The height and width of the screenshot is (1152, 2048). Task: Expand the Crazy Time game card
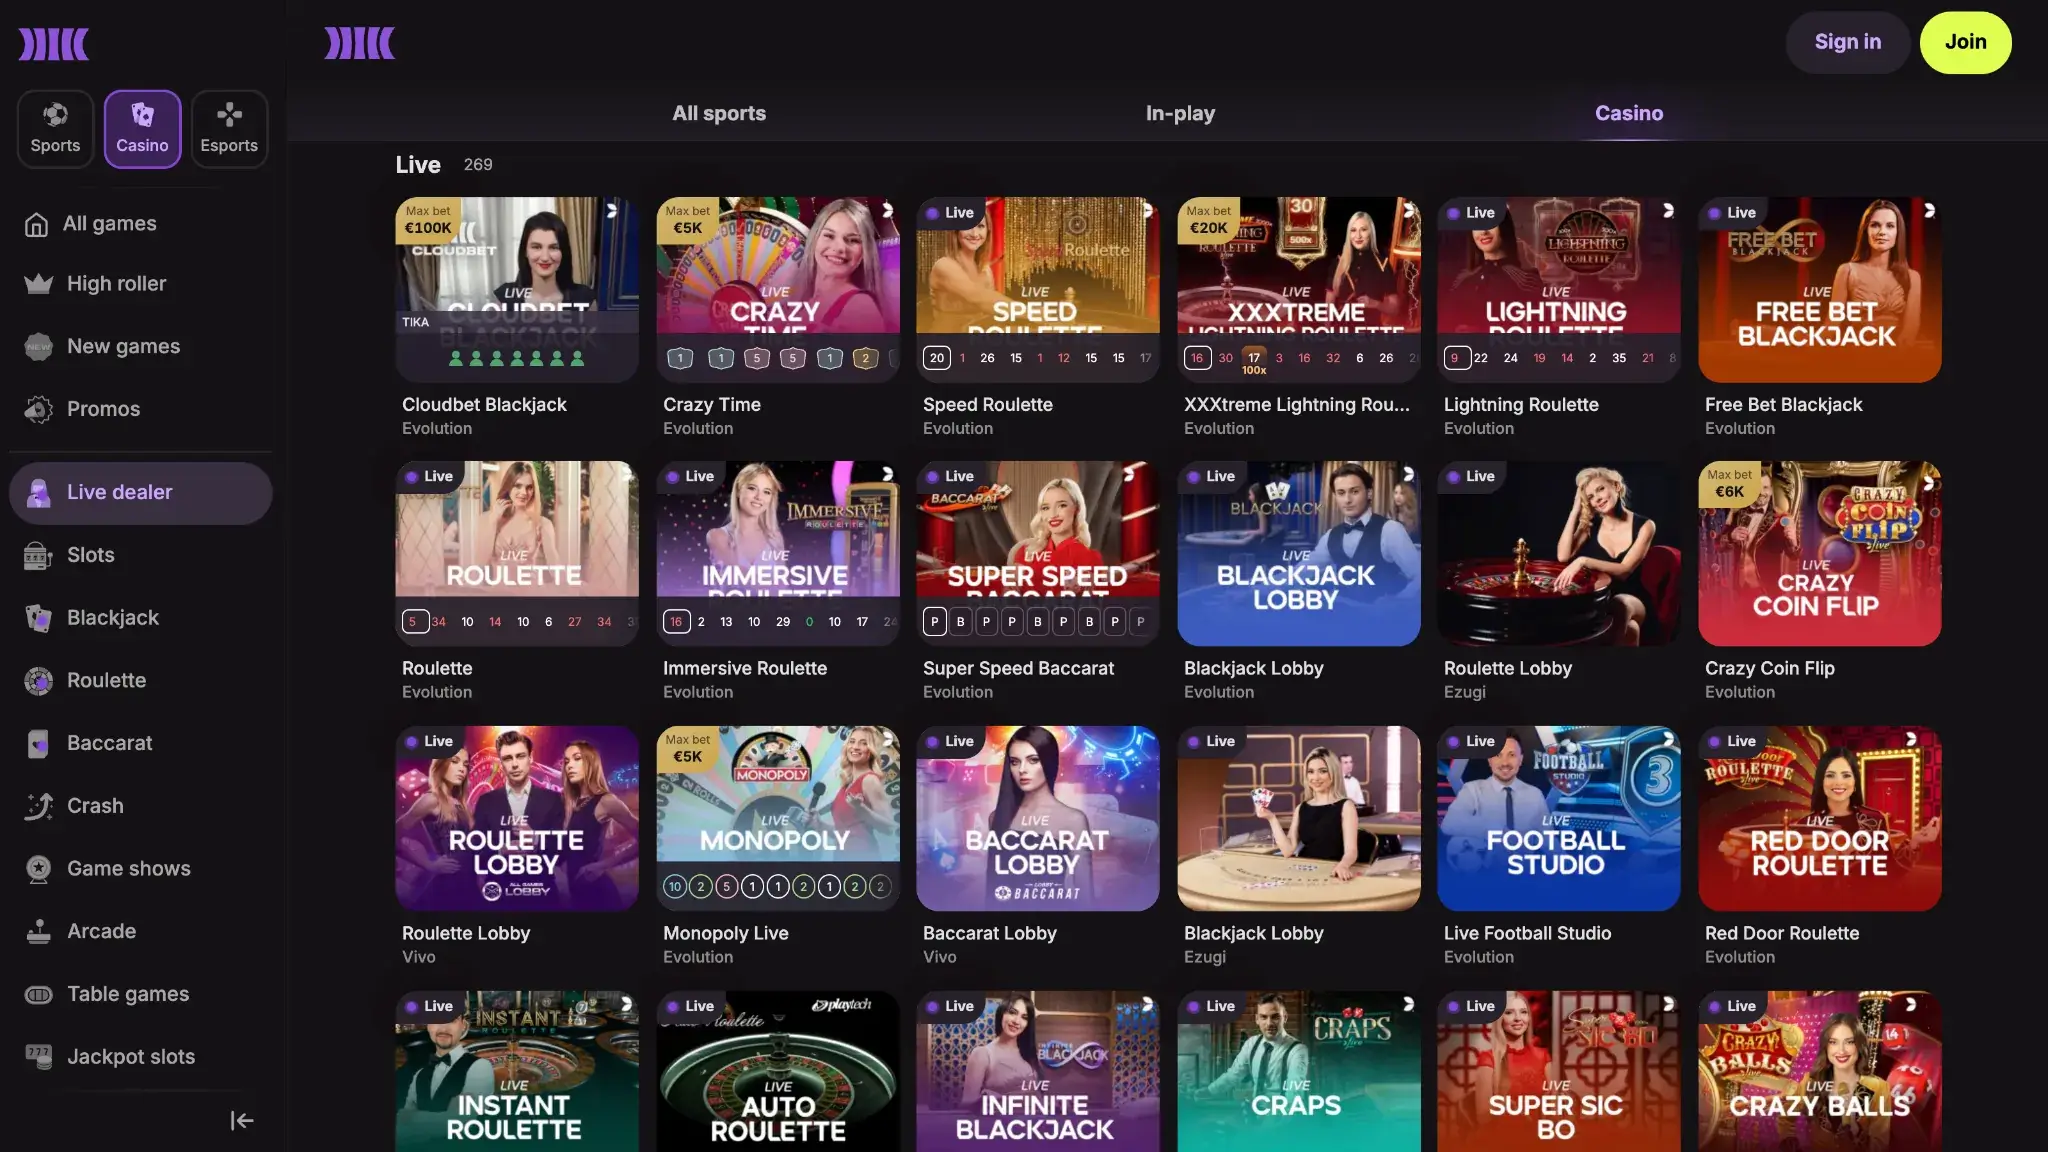tap(888, 212)
